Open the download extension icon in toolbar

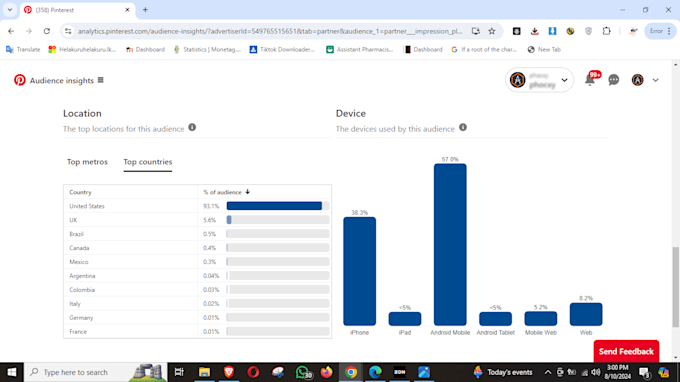click(534, 31)
